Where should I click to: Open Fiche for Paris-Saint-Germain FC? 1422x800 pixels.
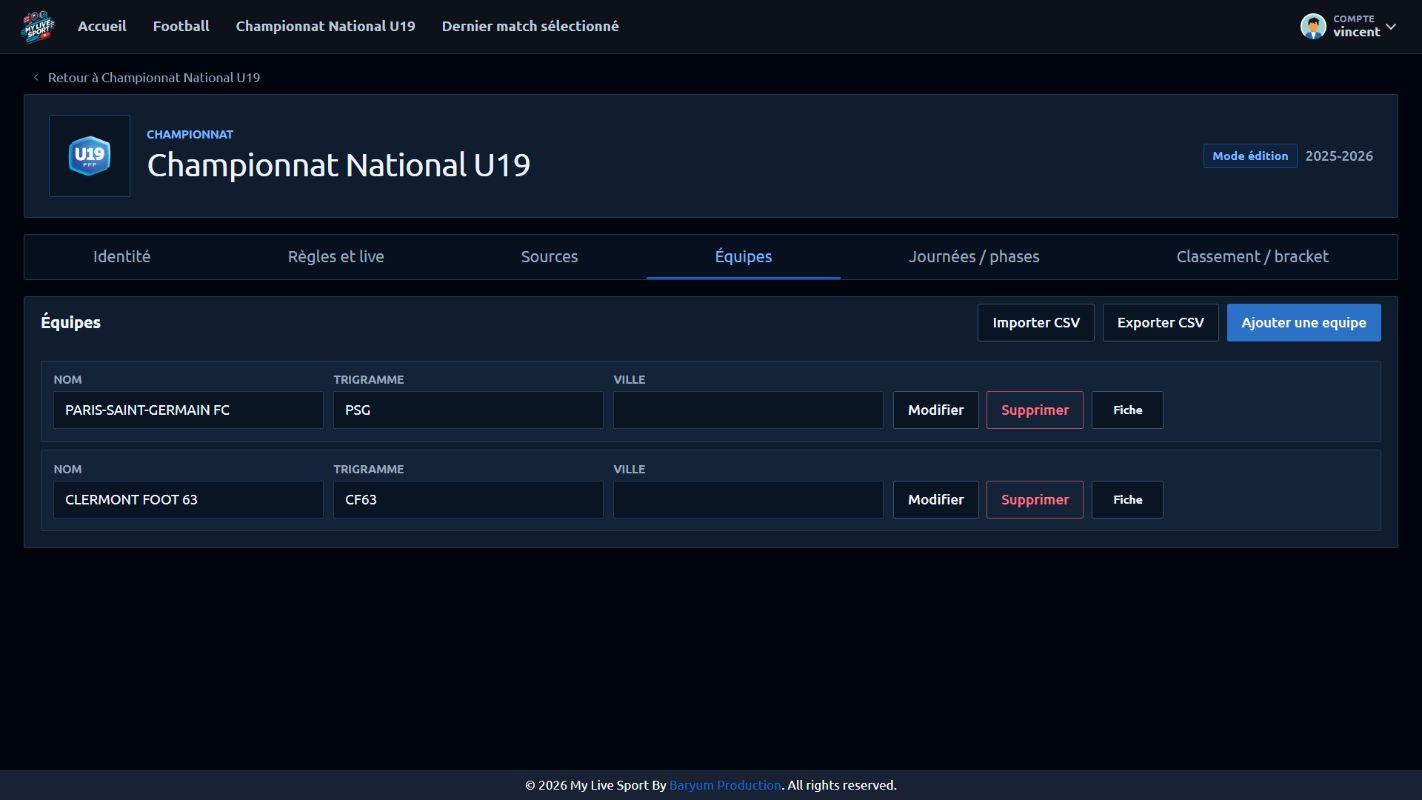pos(1128,410)
